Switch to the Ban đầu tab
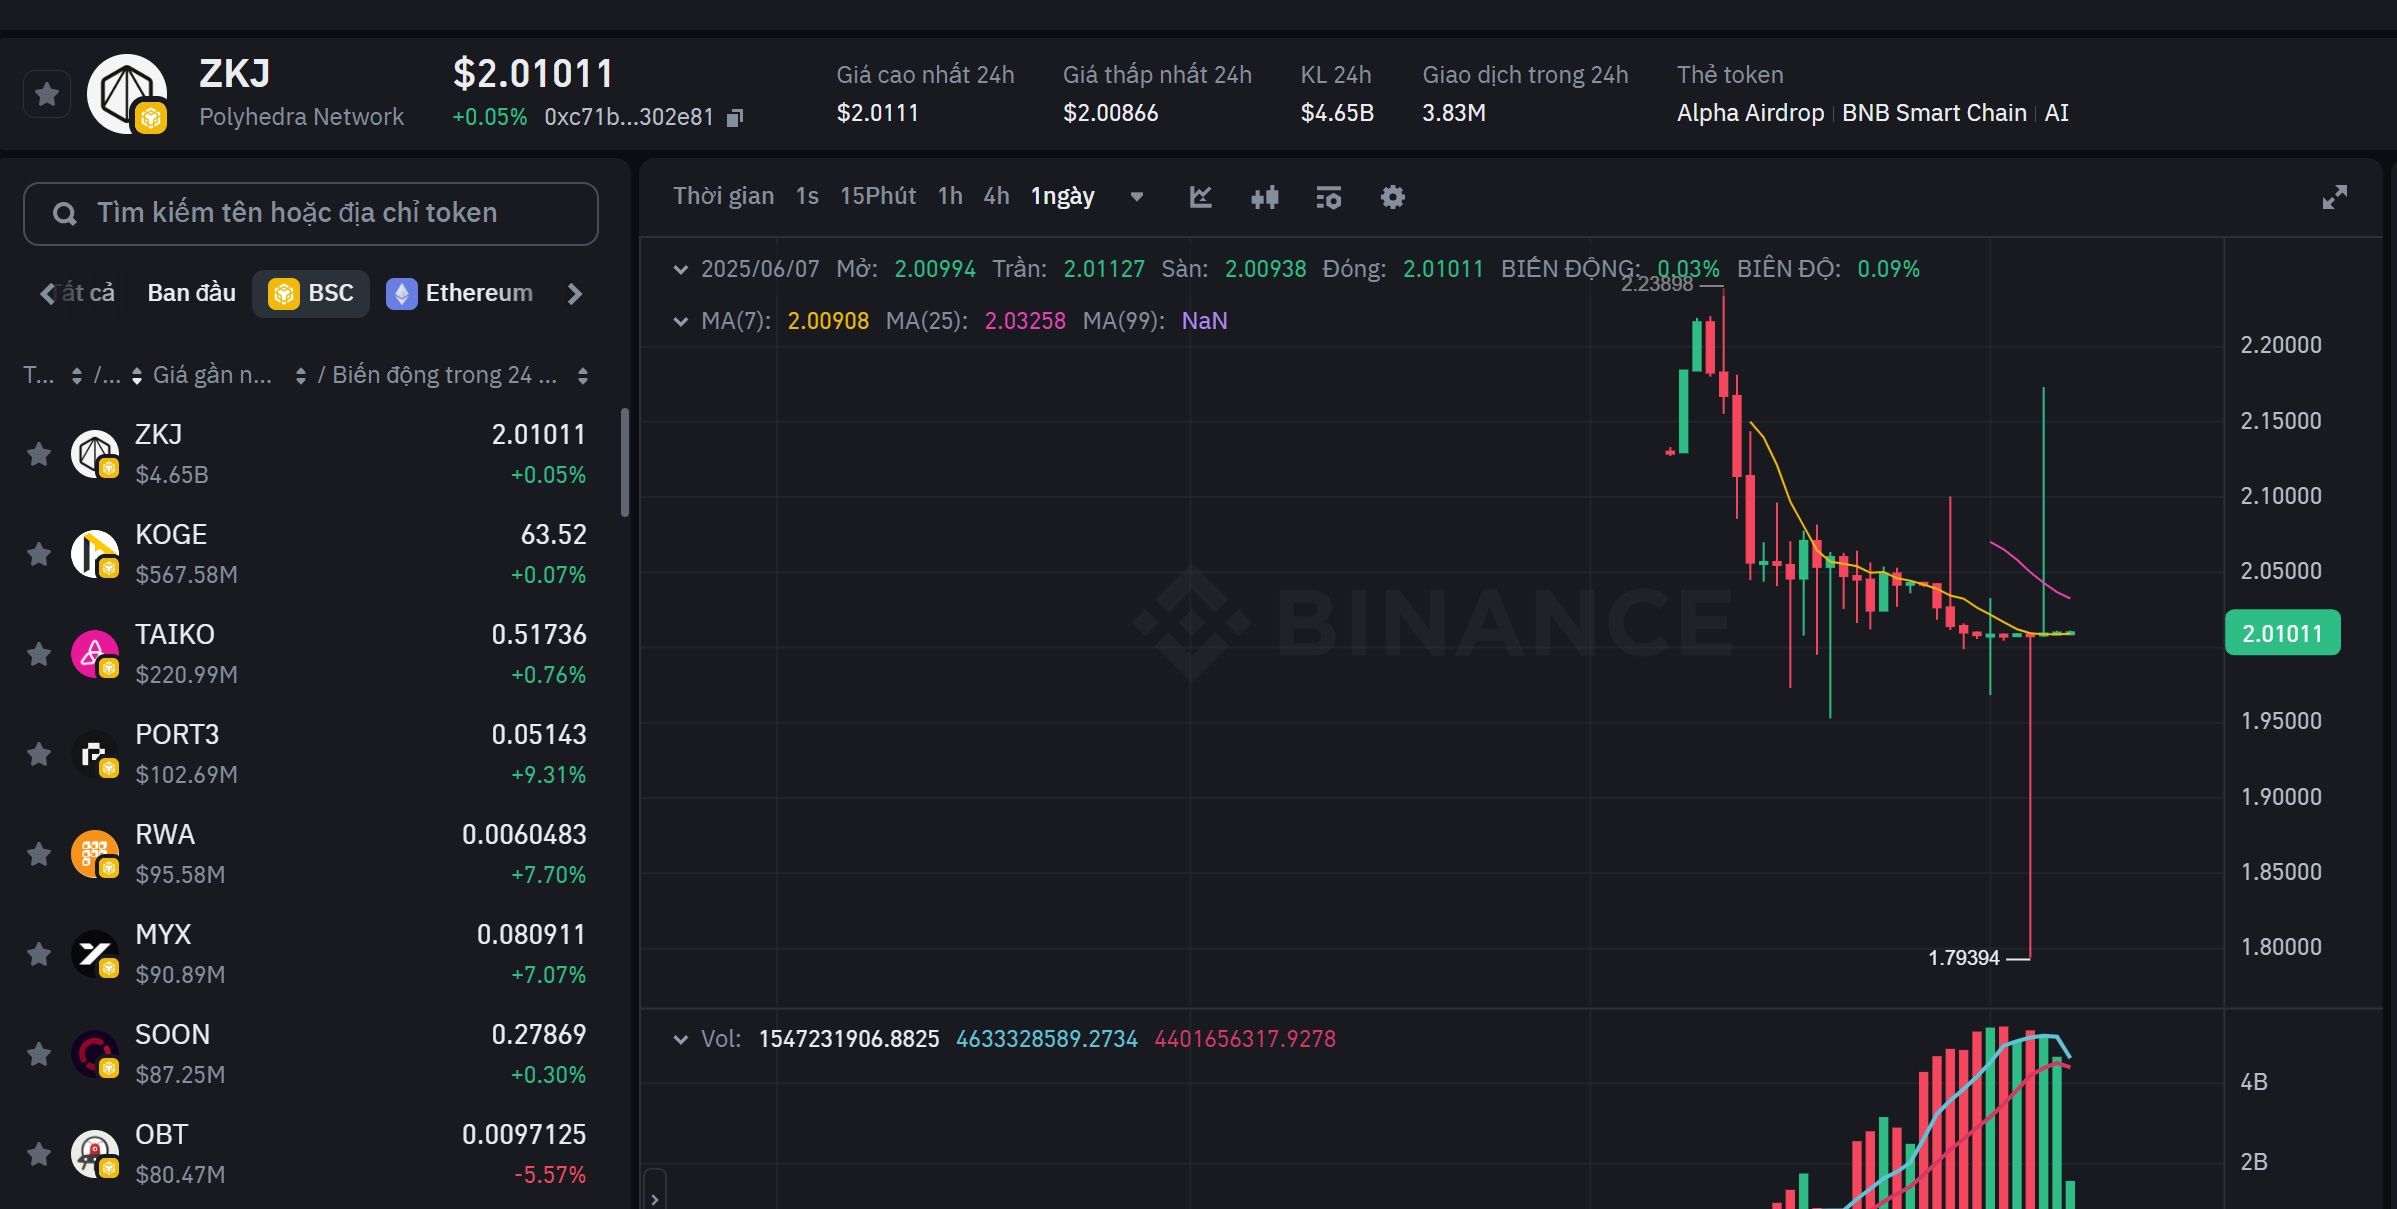Viewport: 2397px width, 1209px height. click(192, 293)
